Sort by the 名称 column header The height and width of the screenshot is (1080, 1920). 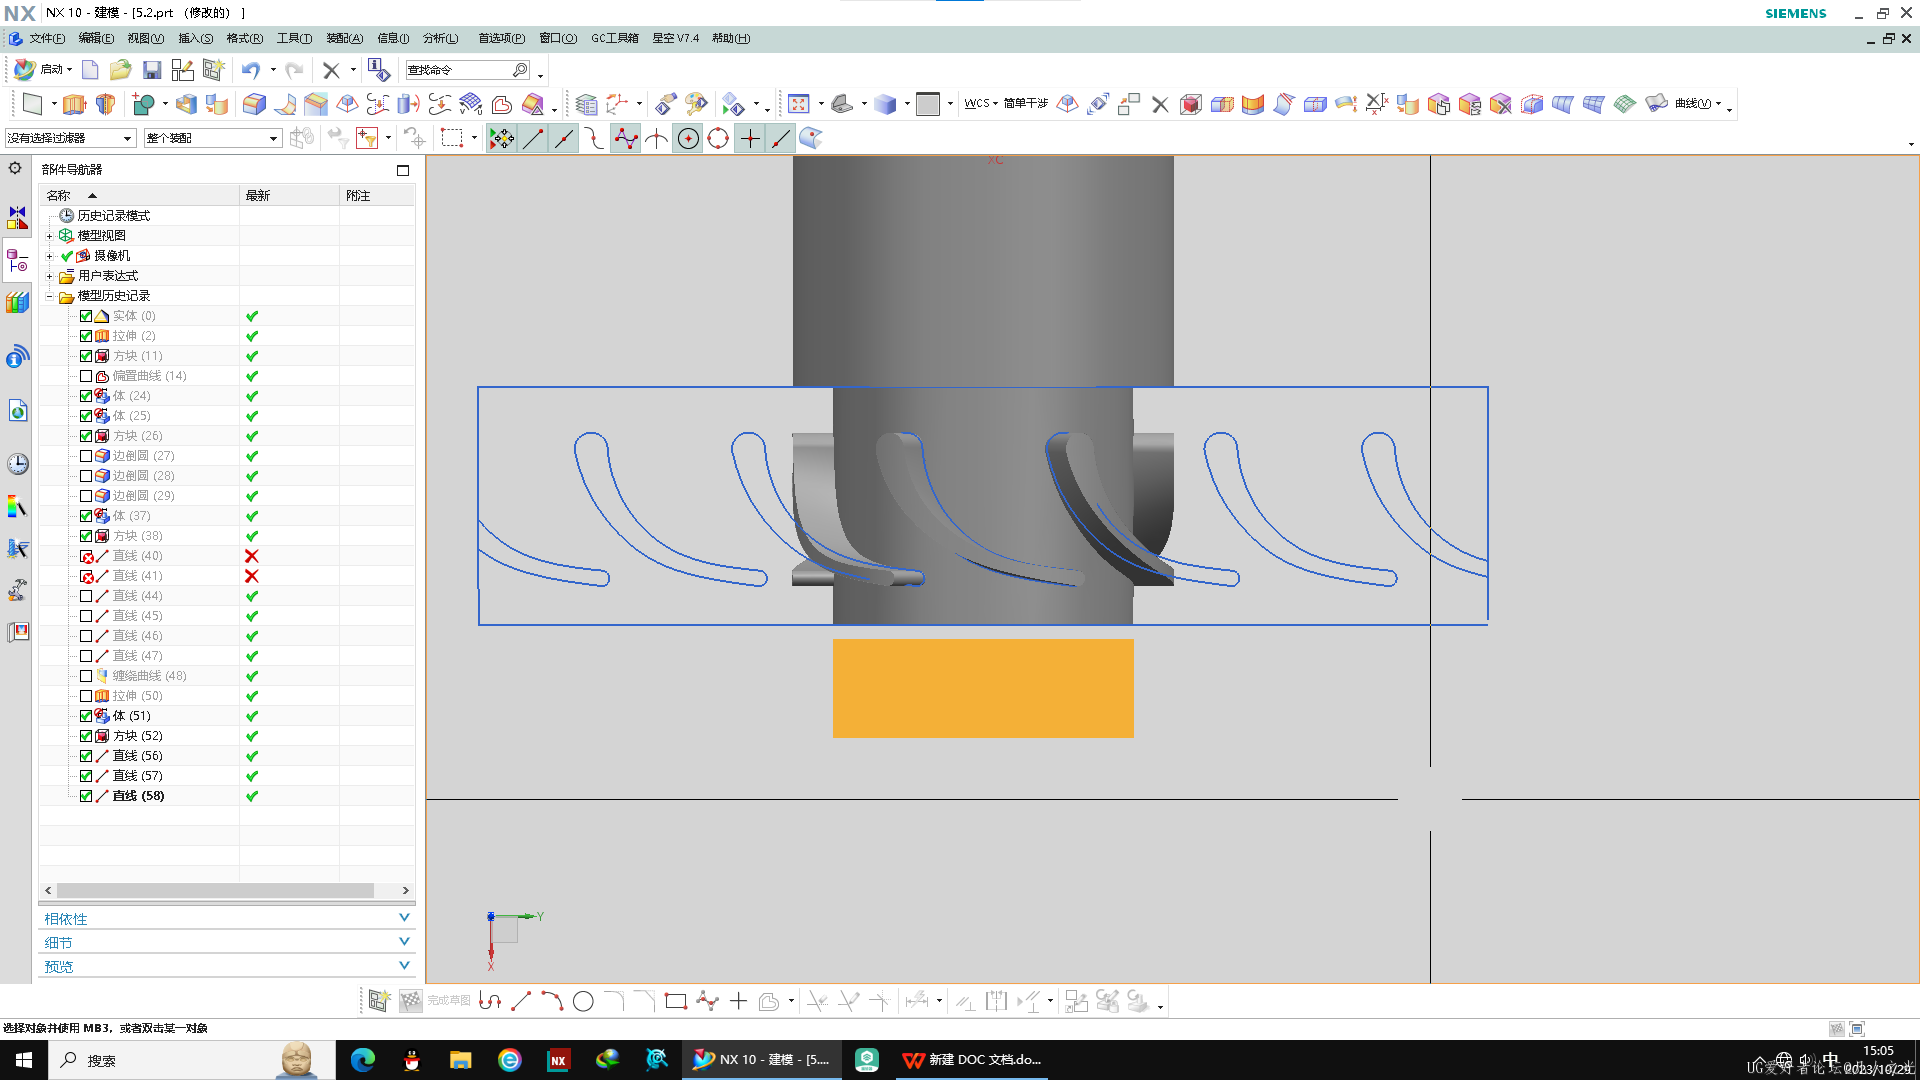coord(139,195)
